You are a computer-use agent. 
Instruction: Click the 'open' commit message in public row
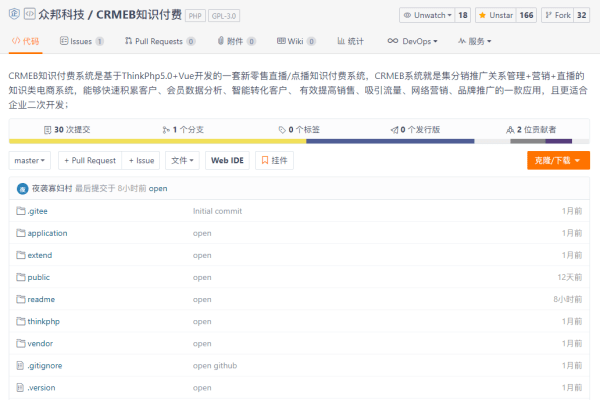pyautogui.click(x=202, y=277)
